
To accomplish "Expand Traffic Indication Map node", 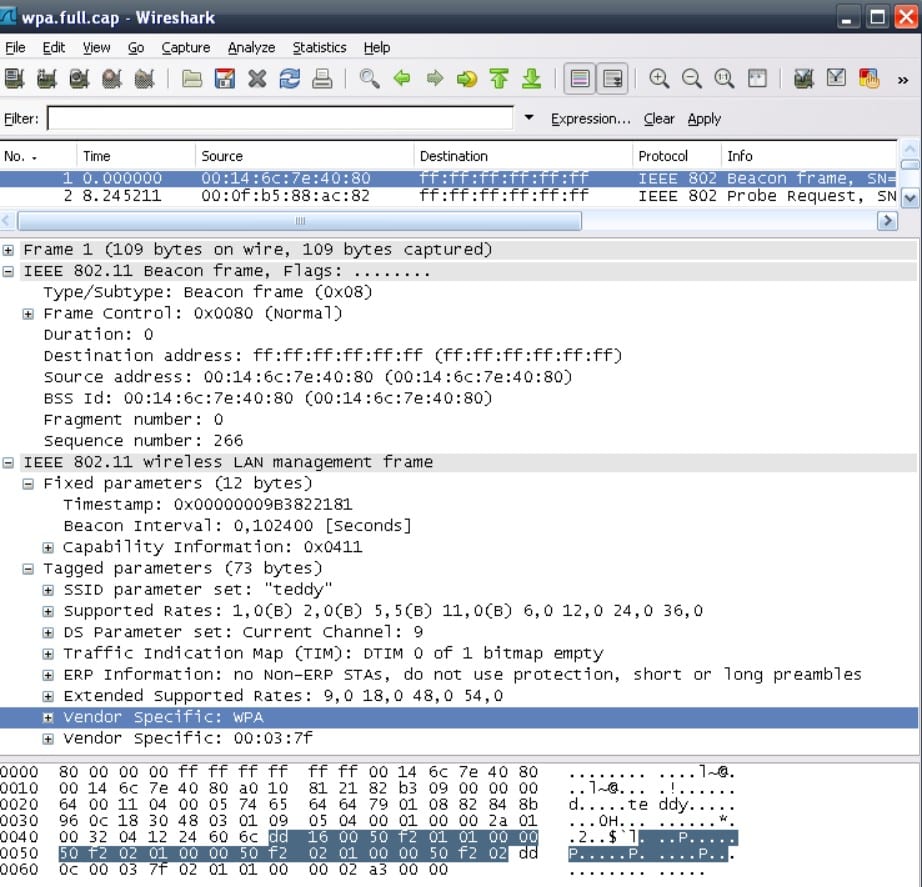I will click(48, 653).
